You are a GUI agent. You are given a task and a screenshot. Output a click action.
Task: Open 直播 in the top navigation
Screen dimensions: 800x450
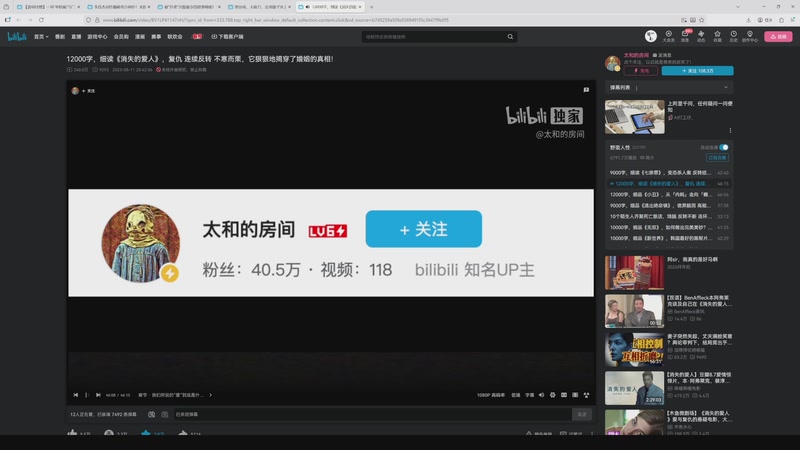76,37
